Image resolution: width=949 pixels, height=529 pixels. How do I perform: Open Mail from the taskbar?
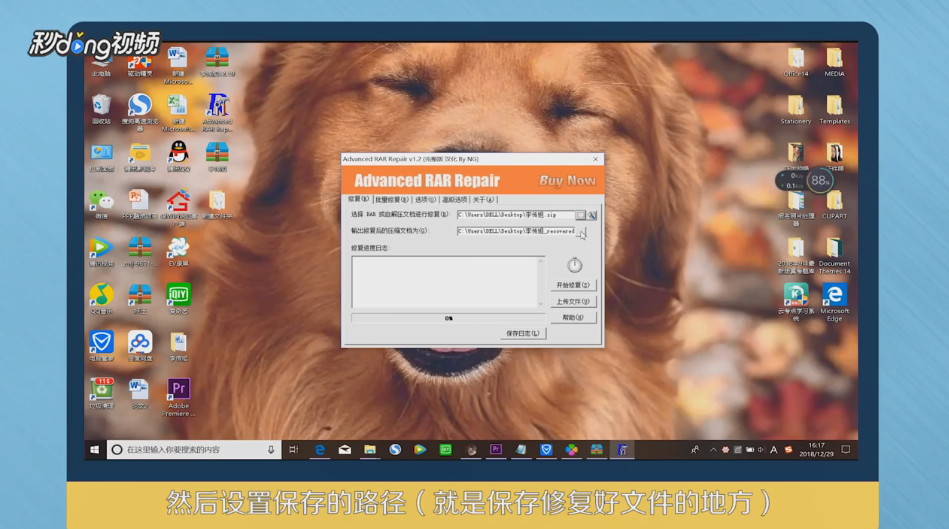pos(344,450)
